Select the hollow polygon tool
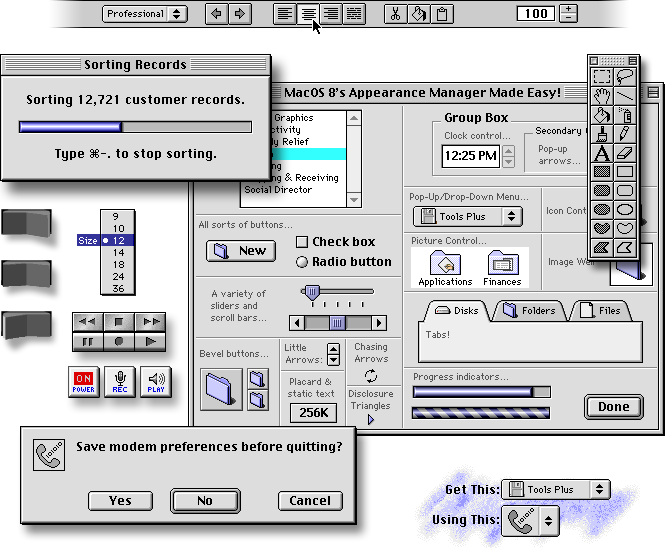Viewport: 665px width, 549px height. 625,247
